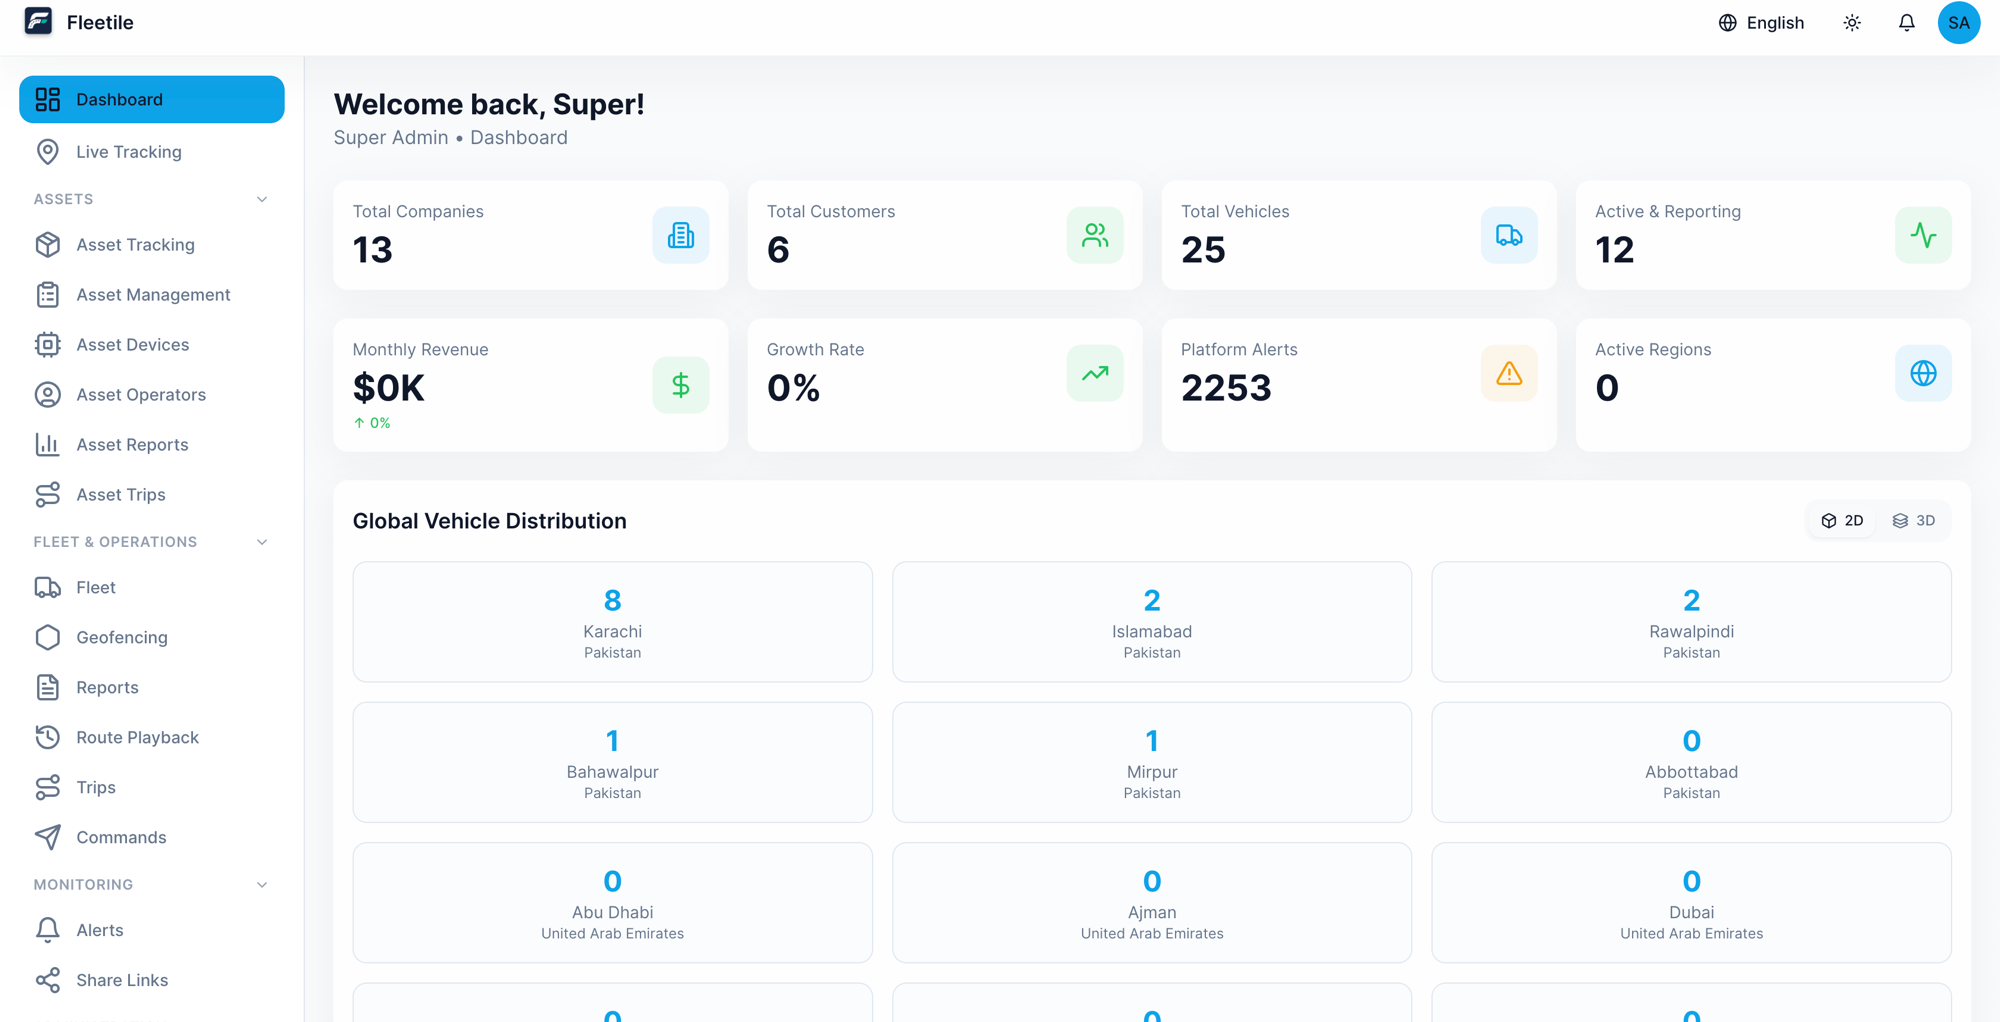2000x1022 pixels.
Task: Select the Abbottabad distribution card
Action: (x=1691, y=762)
